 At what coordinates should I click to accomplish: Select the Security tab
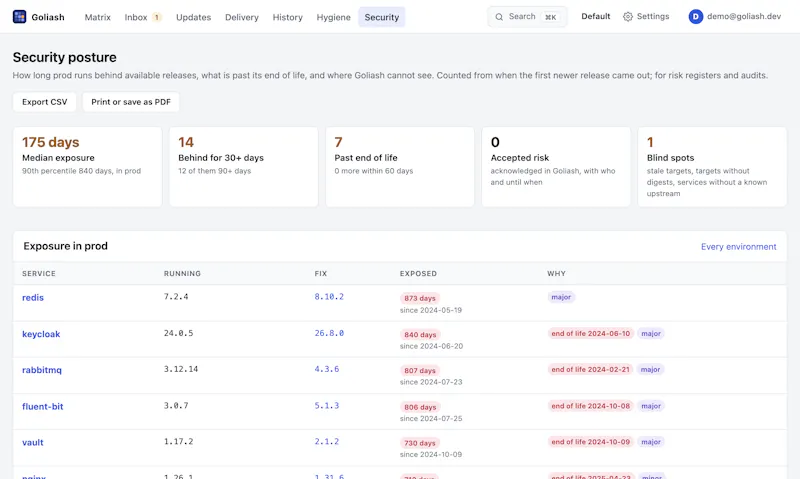pos(382,17)
